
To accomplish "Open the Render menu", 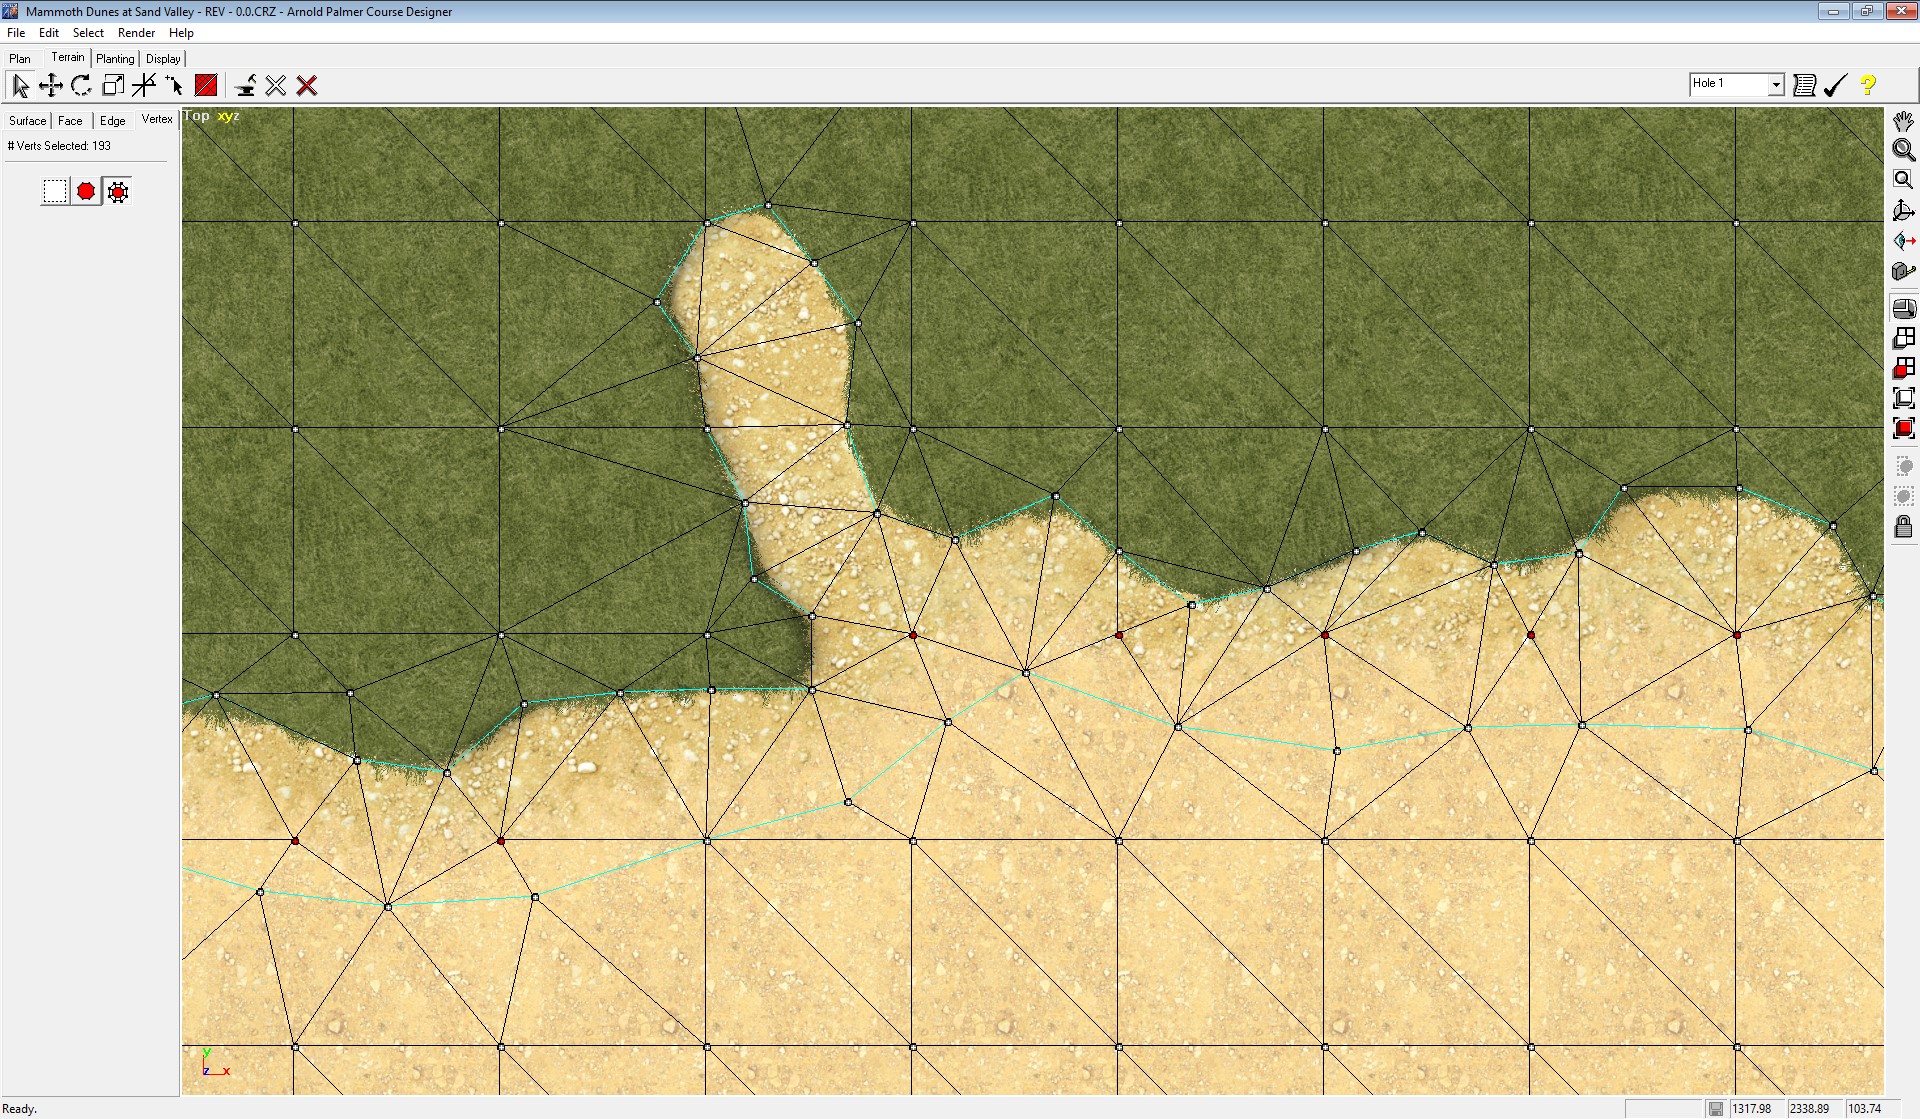I will pos(136,33).
